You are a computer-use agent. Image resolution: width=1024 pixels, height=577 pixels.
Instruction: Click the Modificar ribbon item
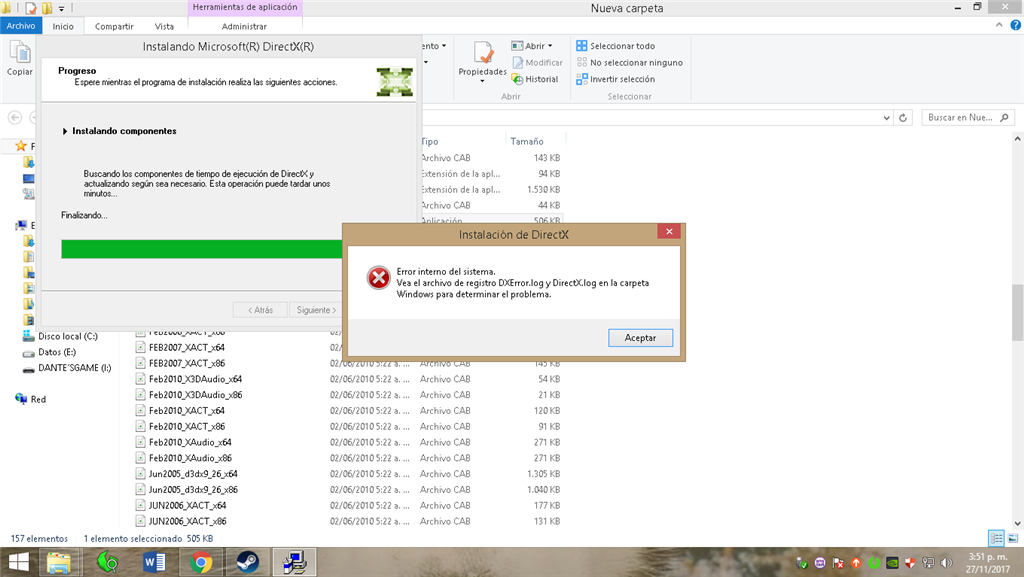tap(537, 63)
